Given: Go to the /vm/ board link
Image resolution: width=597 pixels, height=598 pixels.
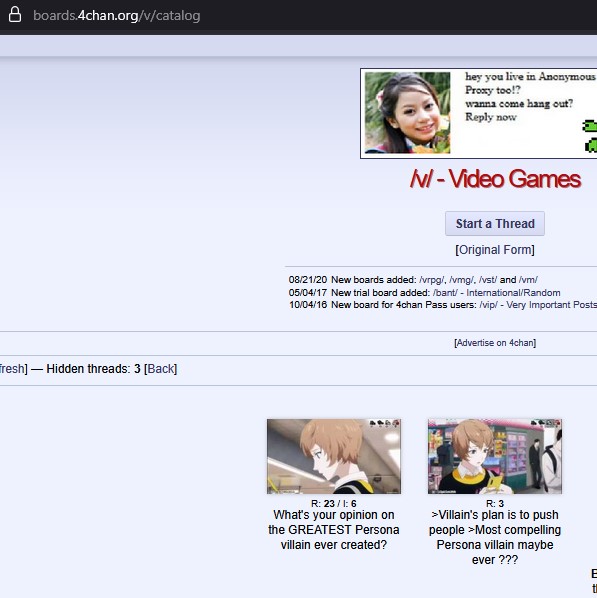Looking at the screenshot, I should (528, 280).
